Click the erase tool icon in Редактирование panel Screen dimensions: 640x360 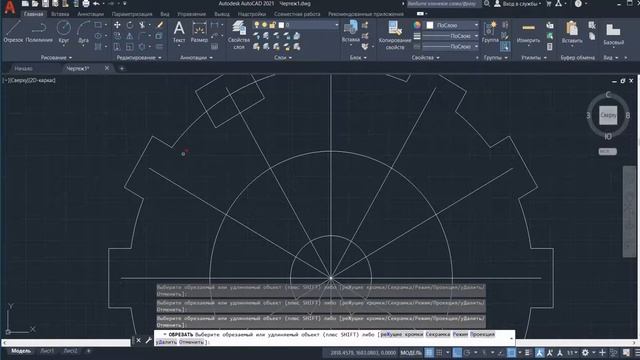tap(160, 25)
